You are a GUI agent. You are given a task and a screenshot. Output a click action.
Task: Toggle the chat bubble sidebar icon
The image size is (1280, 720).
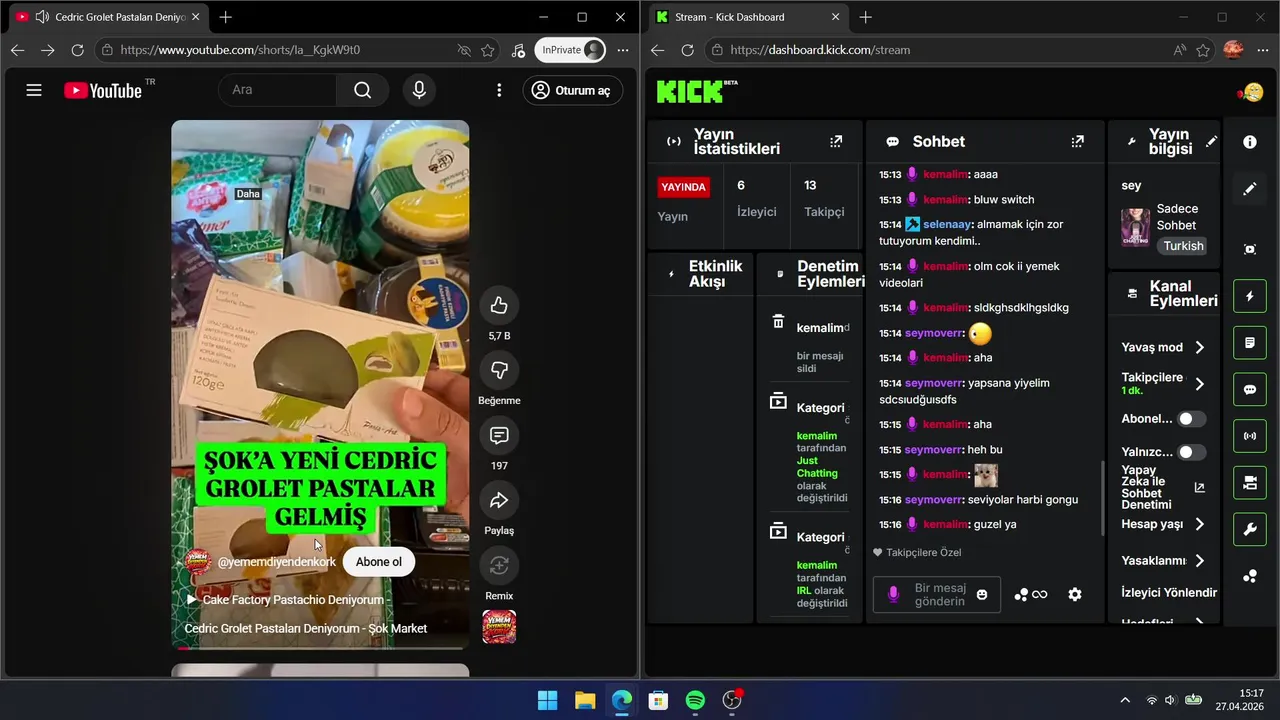pyautogui.click(x=1250, y=390)
